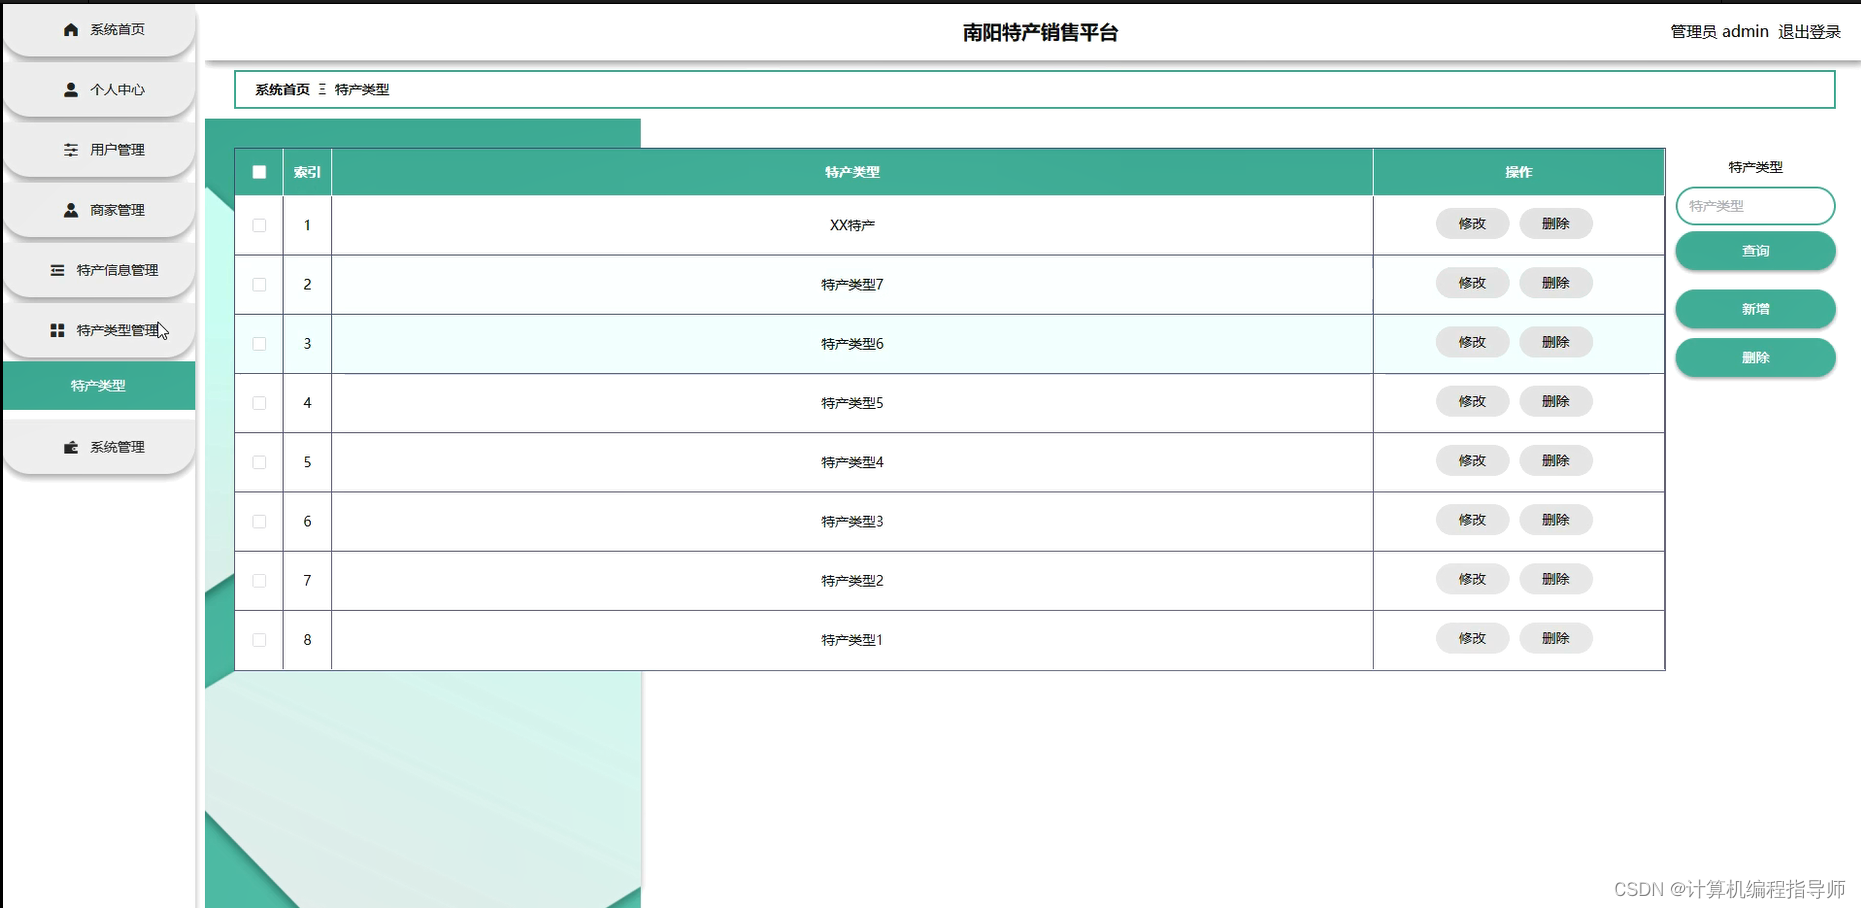Click 修改 for row 特产类型5
Viewport: 1861px width, 908px height.
point(1472,401)
